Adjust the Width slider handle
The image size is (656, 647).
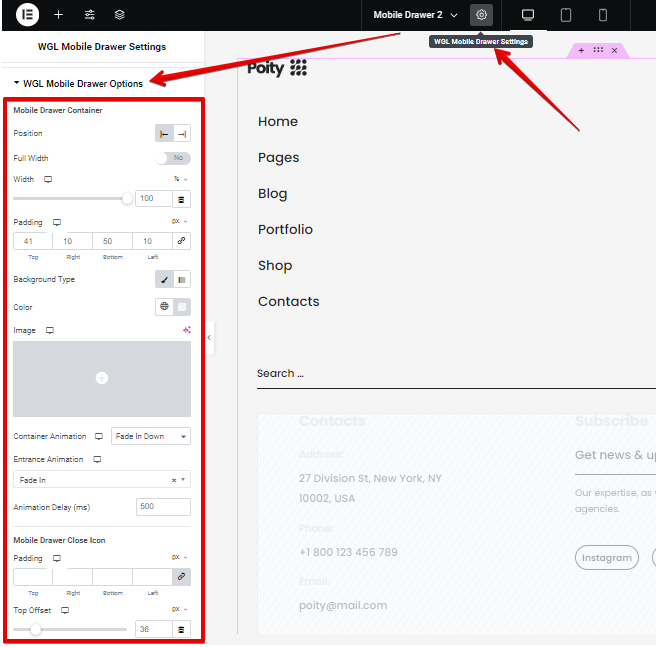click(127, 198)
